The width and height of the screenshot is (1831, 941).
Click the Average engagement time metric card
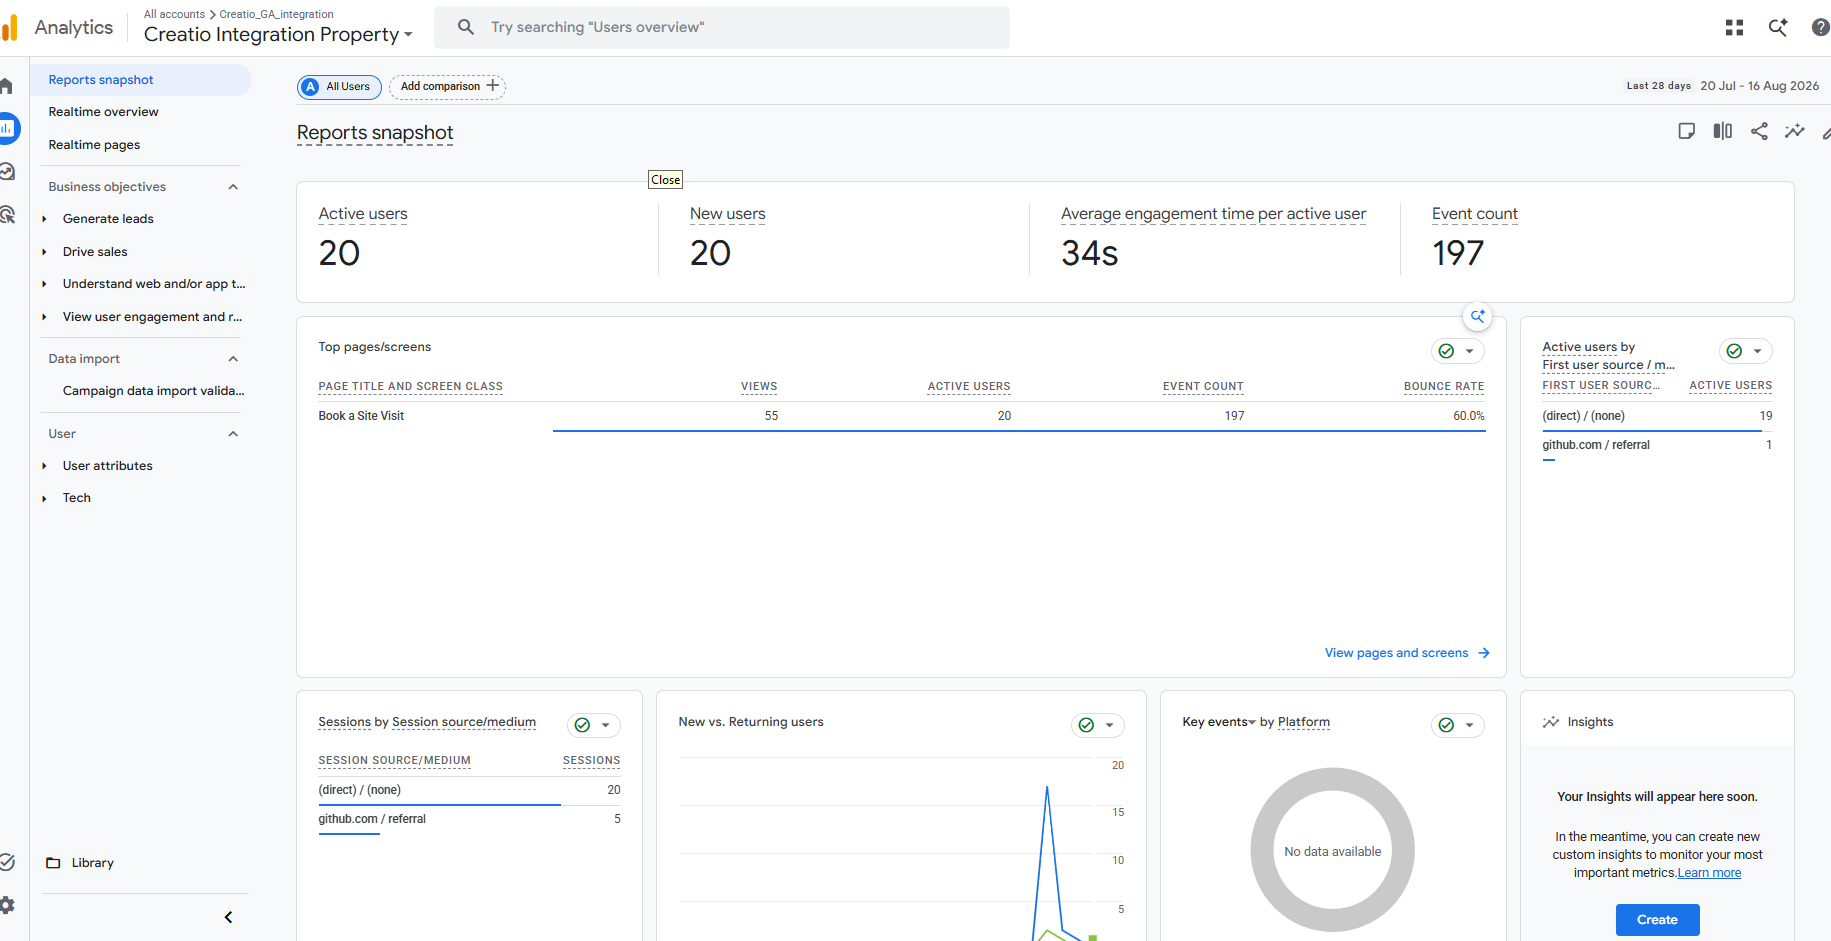(x=1213, y=240)
